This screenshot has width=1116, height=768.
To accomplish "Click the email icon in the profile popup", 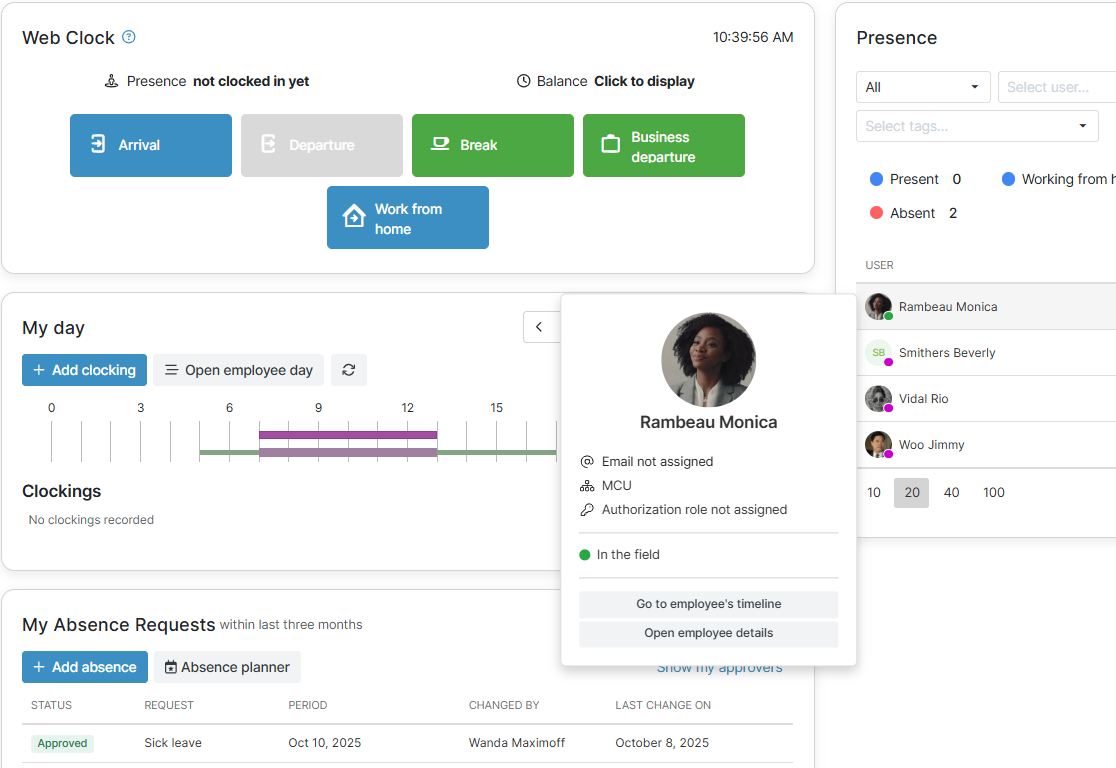I will tap(587, 461).
